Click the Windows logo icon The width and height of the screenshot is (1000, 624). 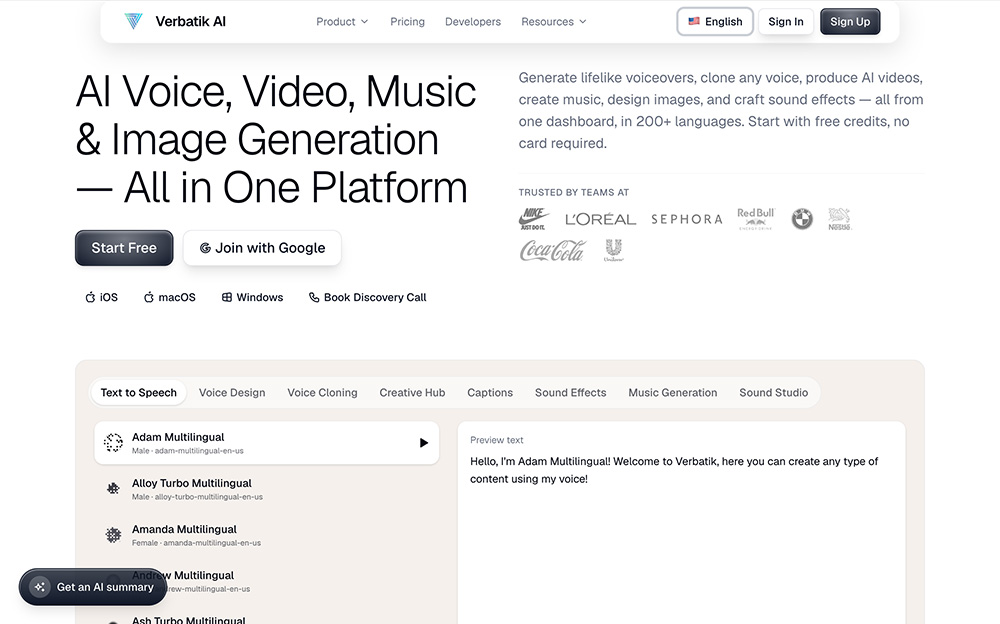tap(226, 297)
